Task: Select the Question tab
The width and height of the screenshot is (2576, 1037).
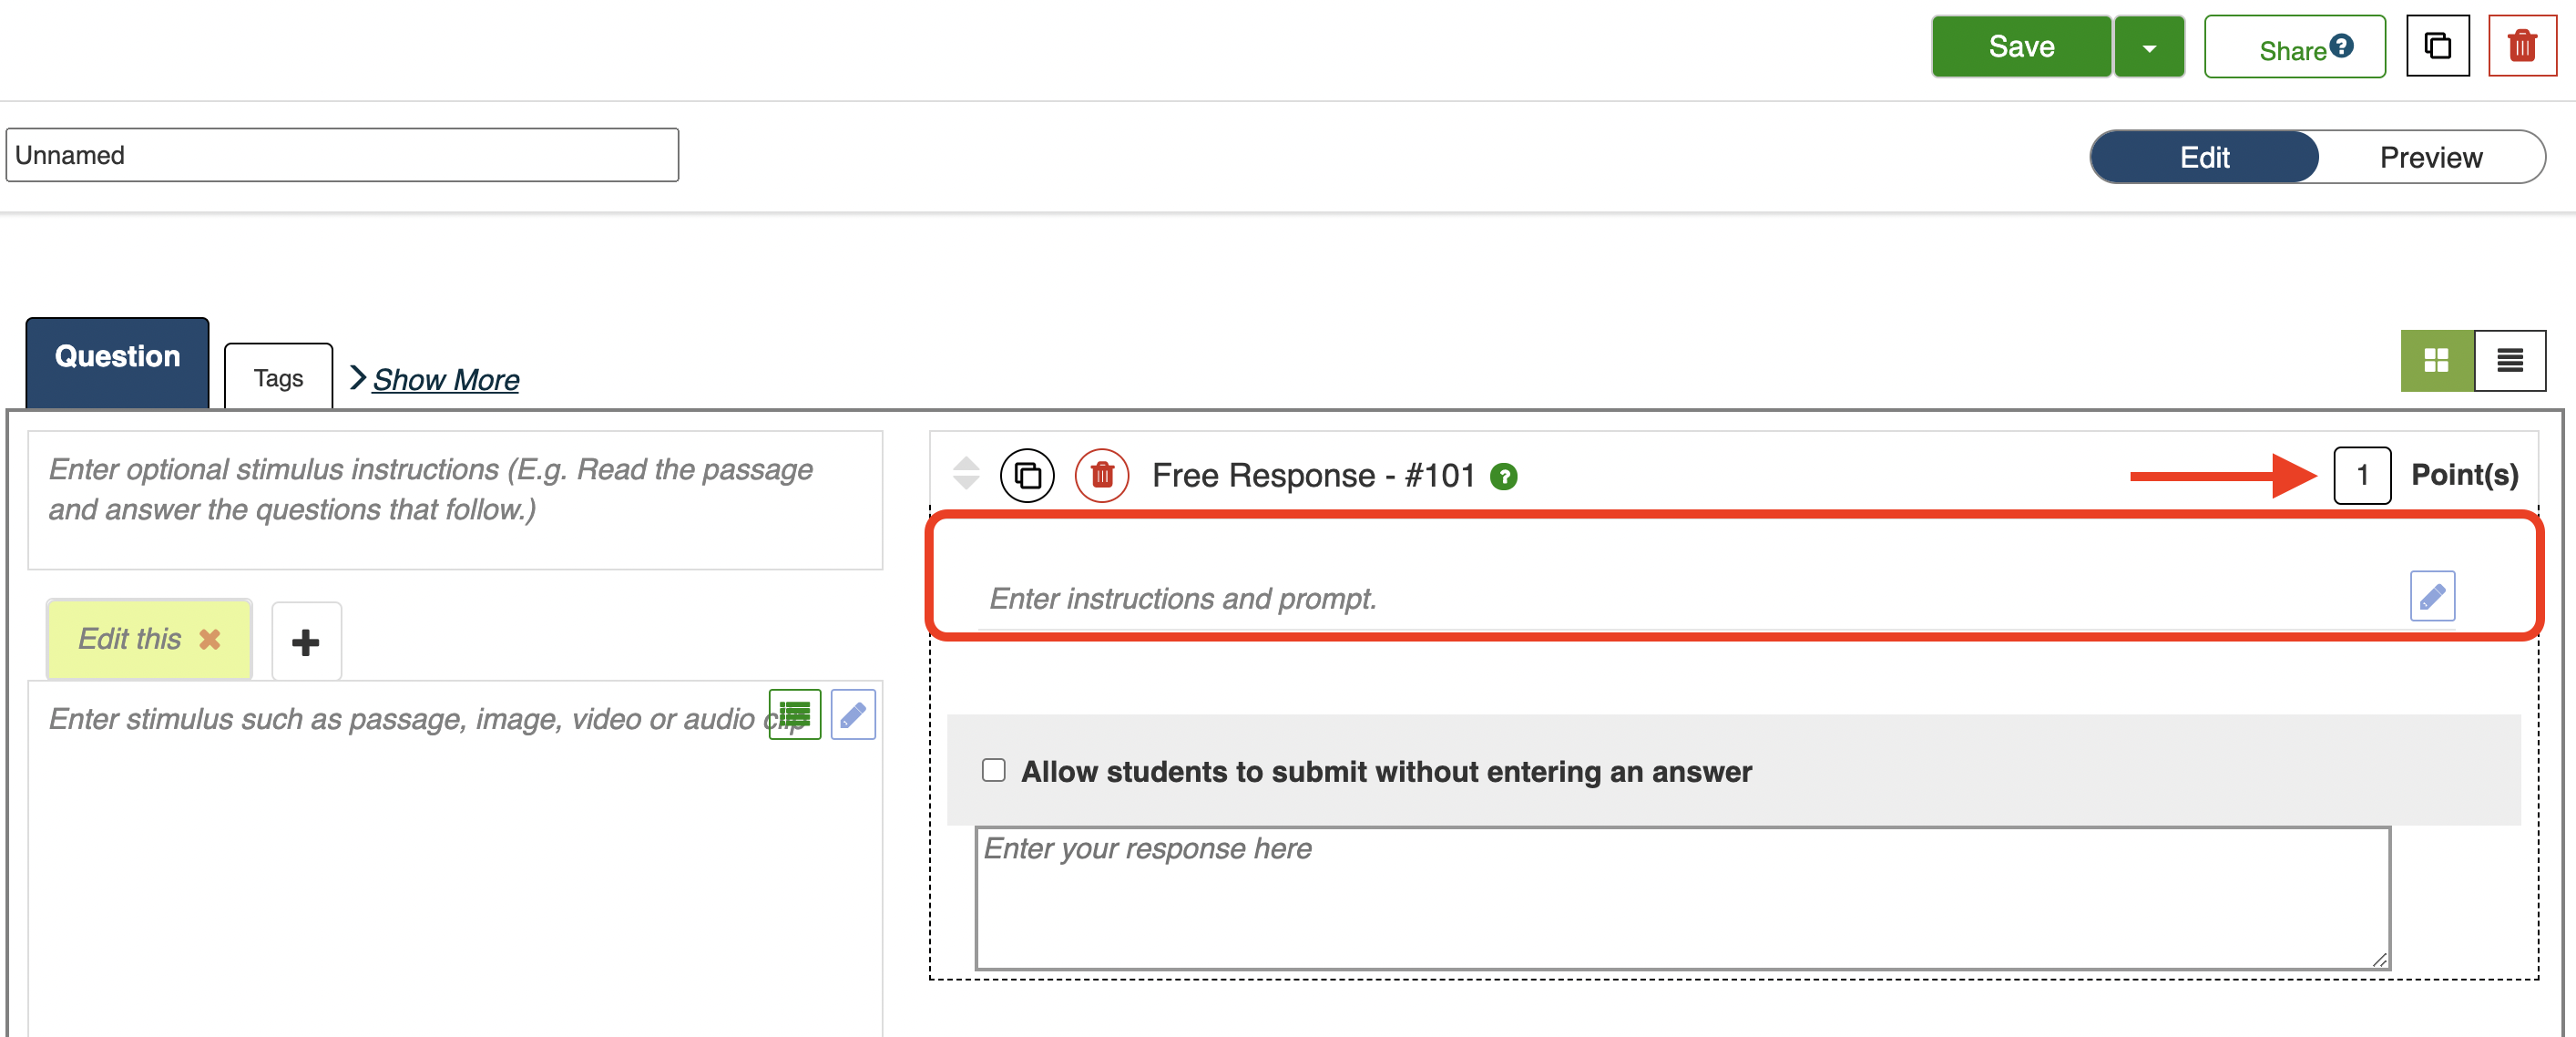Action: [117, 358]
